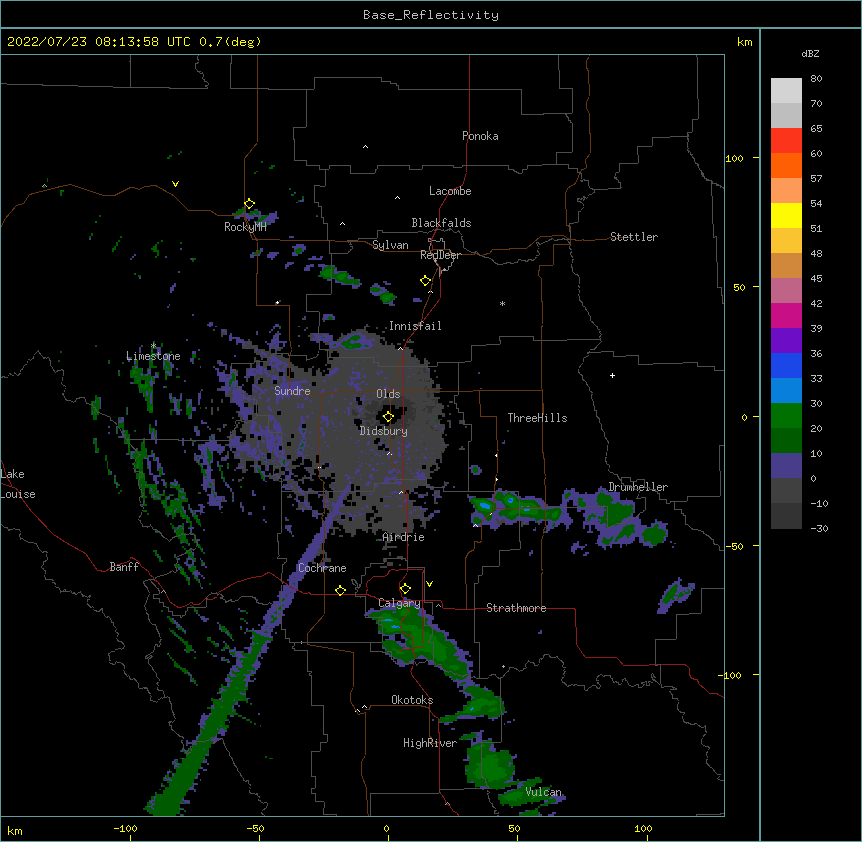Click the yellow diamond marker directly above Calgary
Viewport: 862px width, 842px height.
(x=405, y=589)
